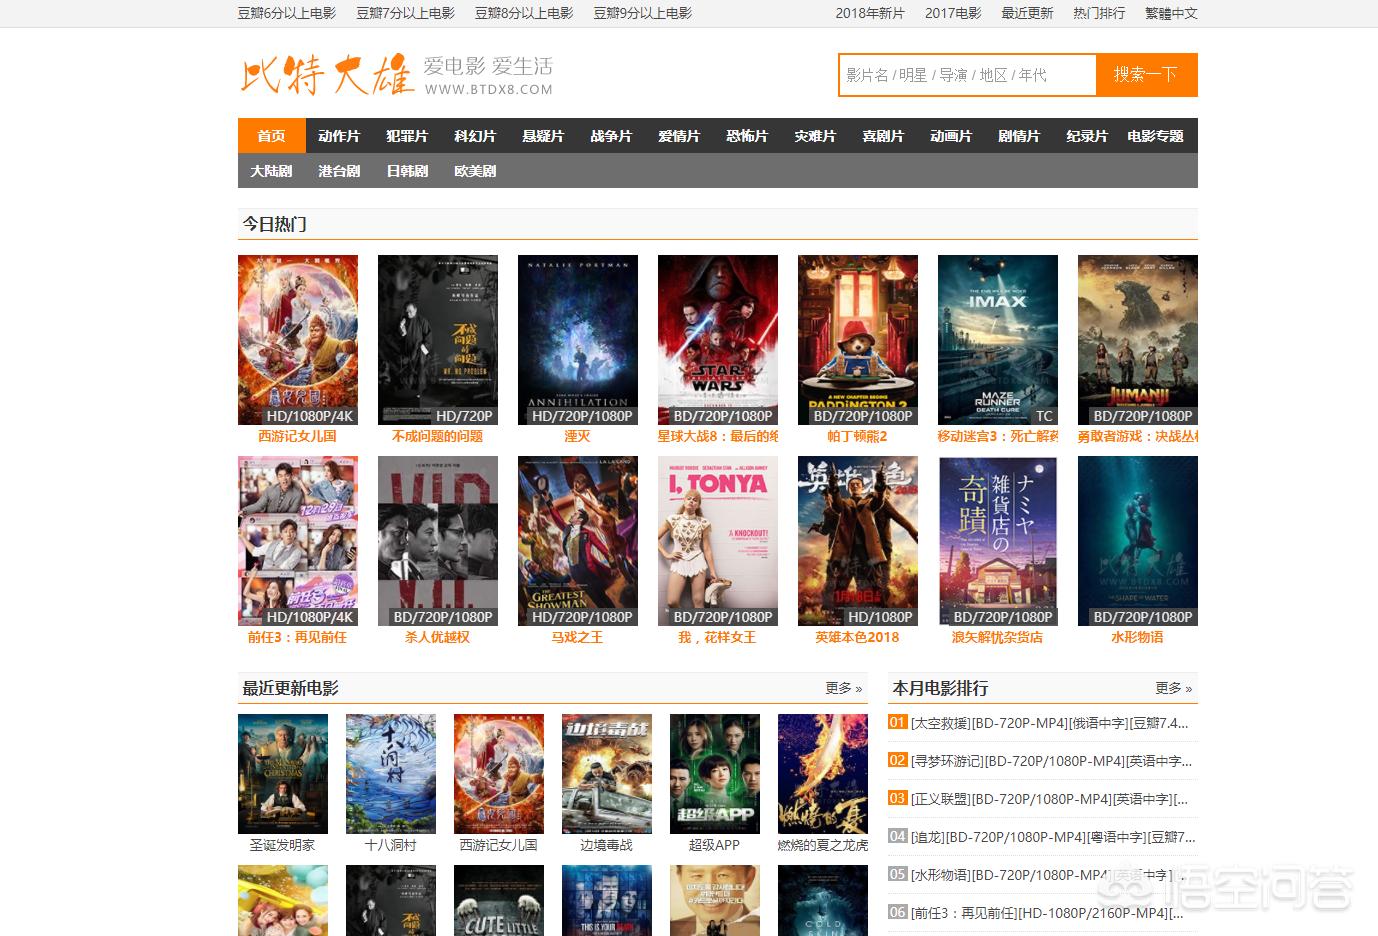Open the 英雄本色2018 poster

tap(858, 541)
